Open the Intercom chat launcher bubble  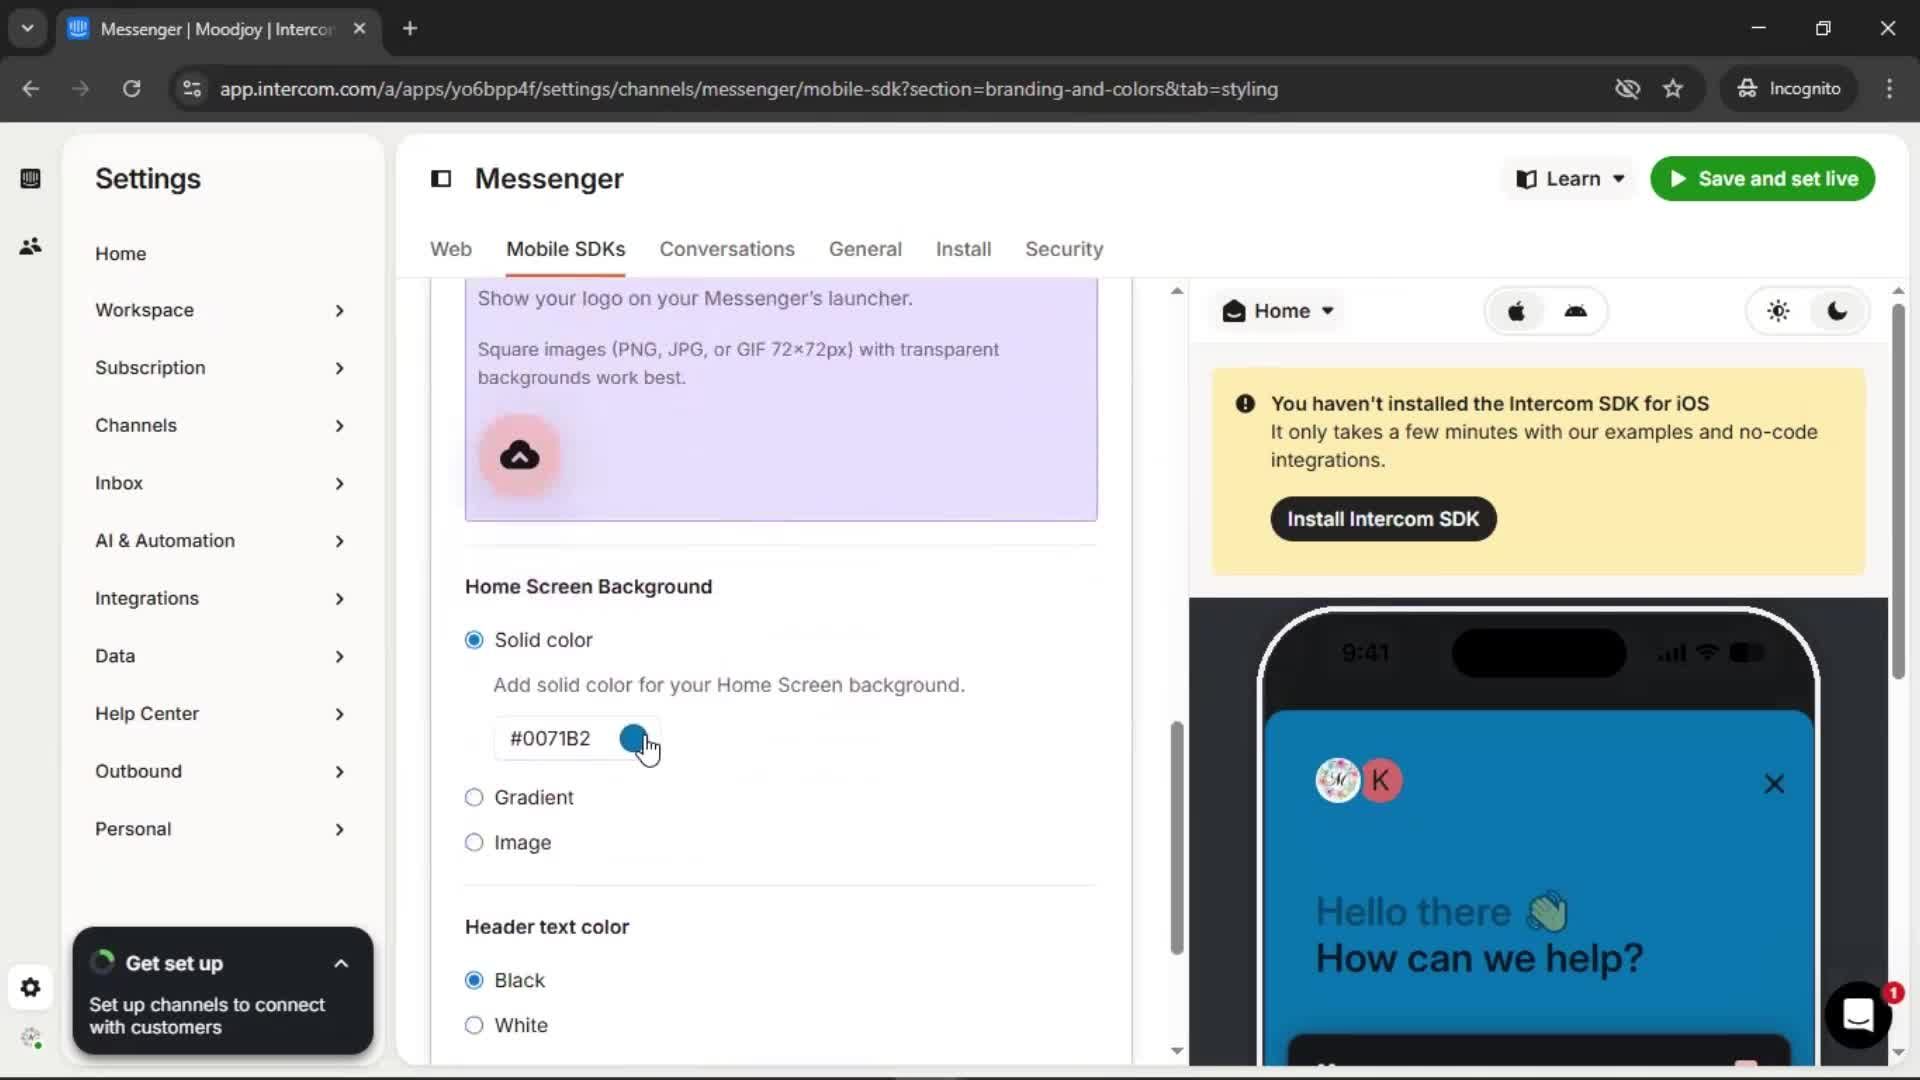tap(1858, 1015)
